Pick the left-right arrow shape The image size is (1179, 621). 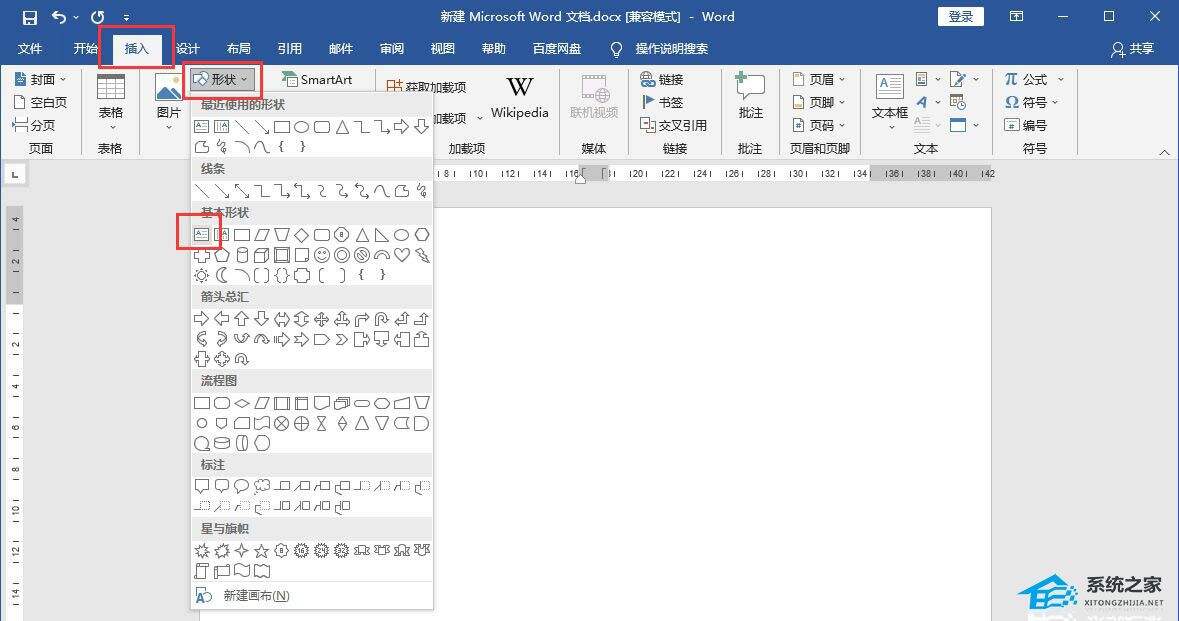282,319
